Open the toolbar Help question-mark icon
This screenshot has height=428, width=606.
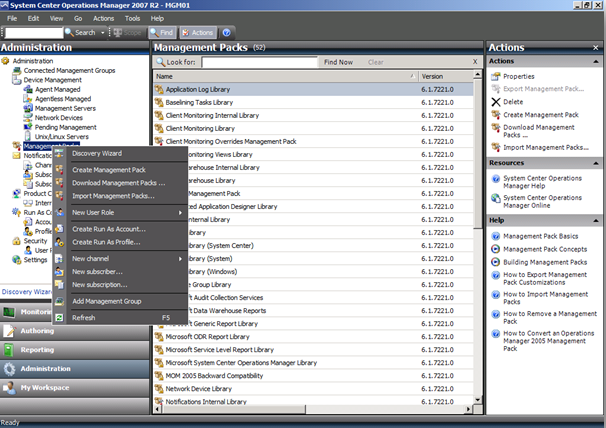[x=227, y=32]
